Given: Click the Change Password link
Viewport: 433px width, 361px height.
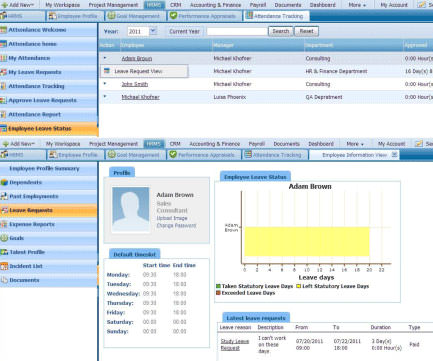Looking at the screenshot, I should pos(176,226).
